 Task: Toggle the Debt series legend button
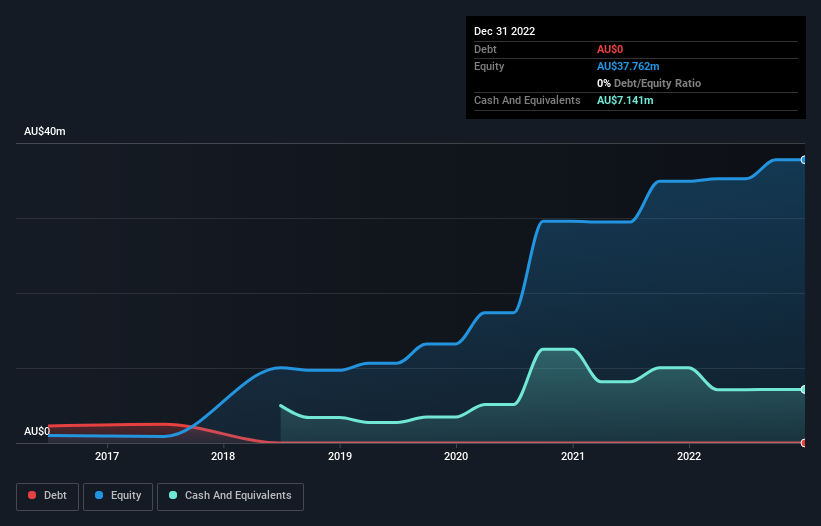pyautogui.click(x=47, y=496)
